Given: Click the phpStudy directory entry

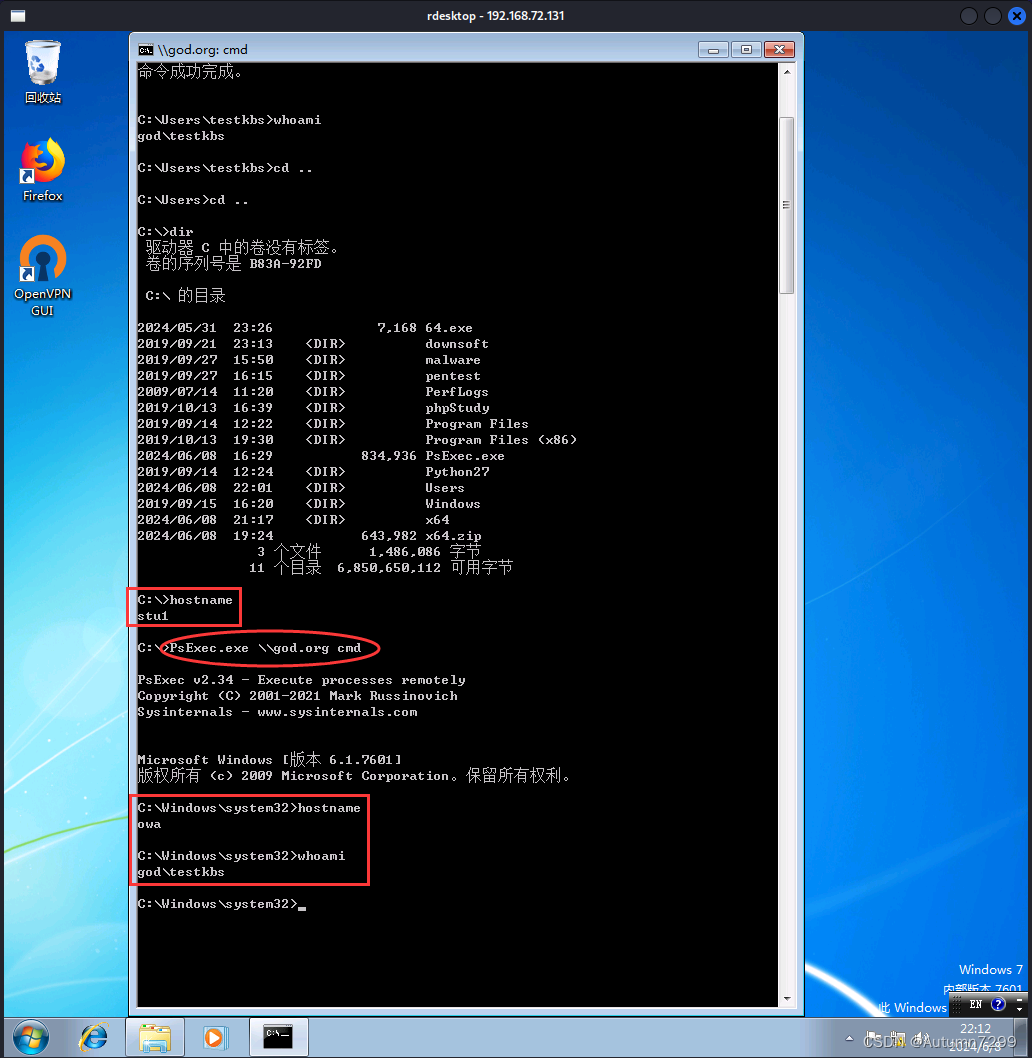Looking at the screenshot, I should point(457,408).
